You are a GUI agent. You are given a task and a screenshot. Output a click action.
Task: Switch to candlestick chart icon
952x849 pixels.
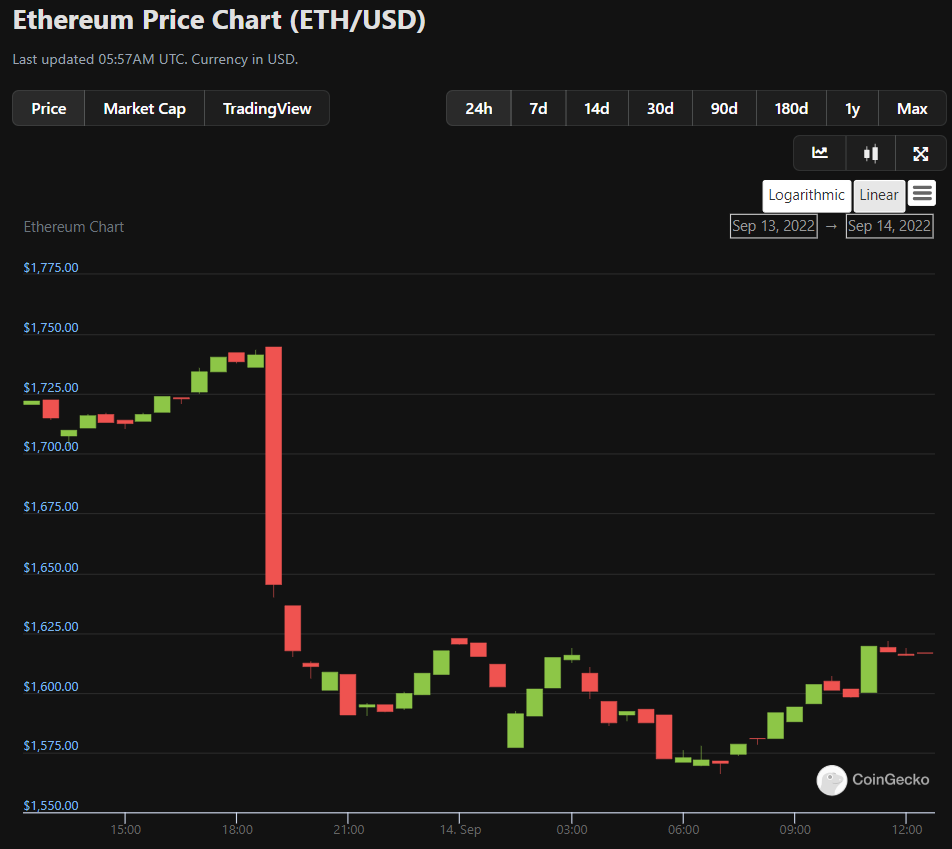click(x=871, y=153)
